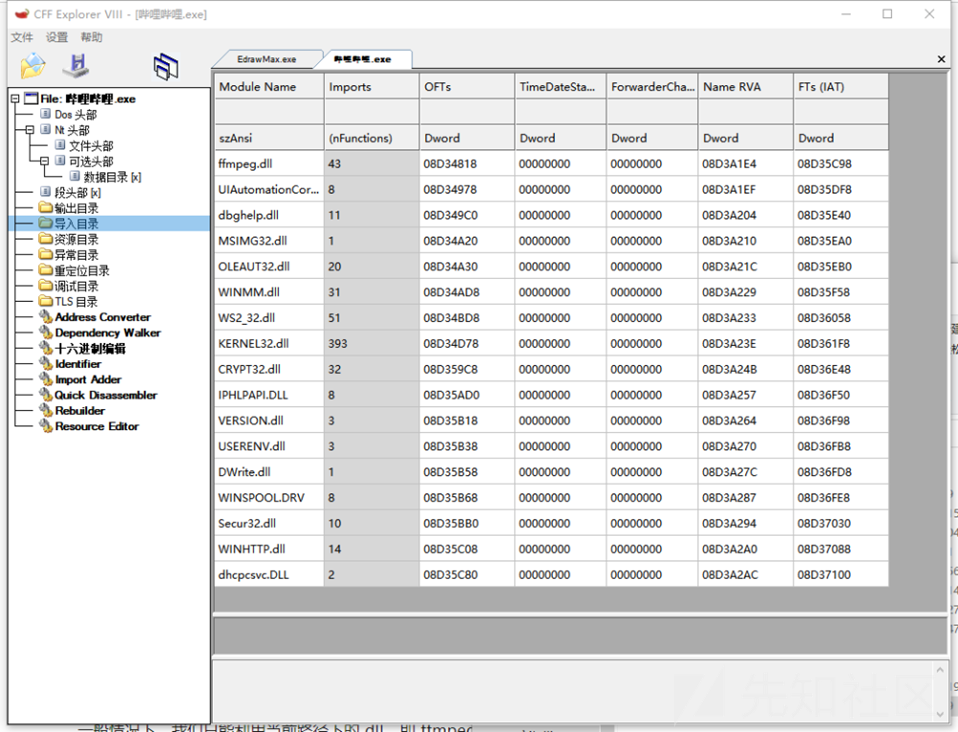Select the dbghelp.dll module row
Image resolution: width=958 pixels, height=732 pixels.
point(551,215)
